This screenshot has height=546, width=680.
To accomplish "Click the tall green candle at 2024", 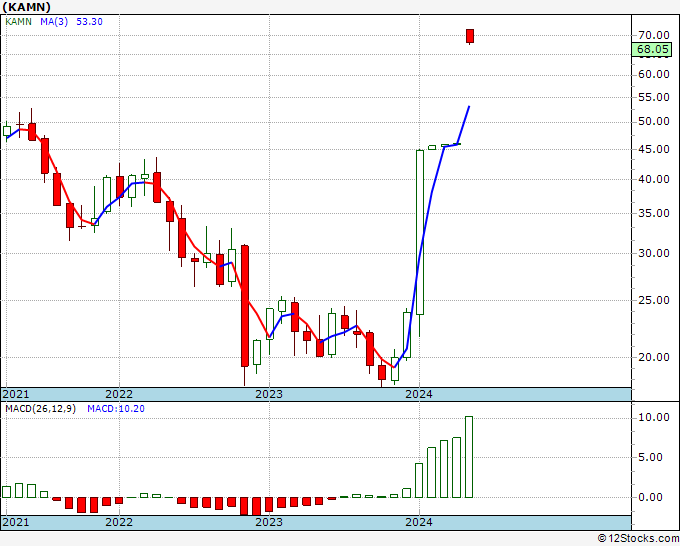I will pyautogui.click(x=420, y=232).
